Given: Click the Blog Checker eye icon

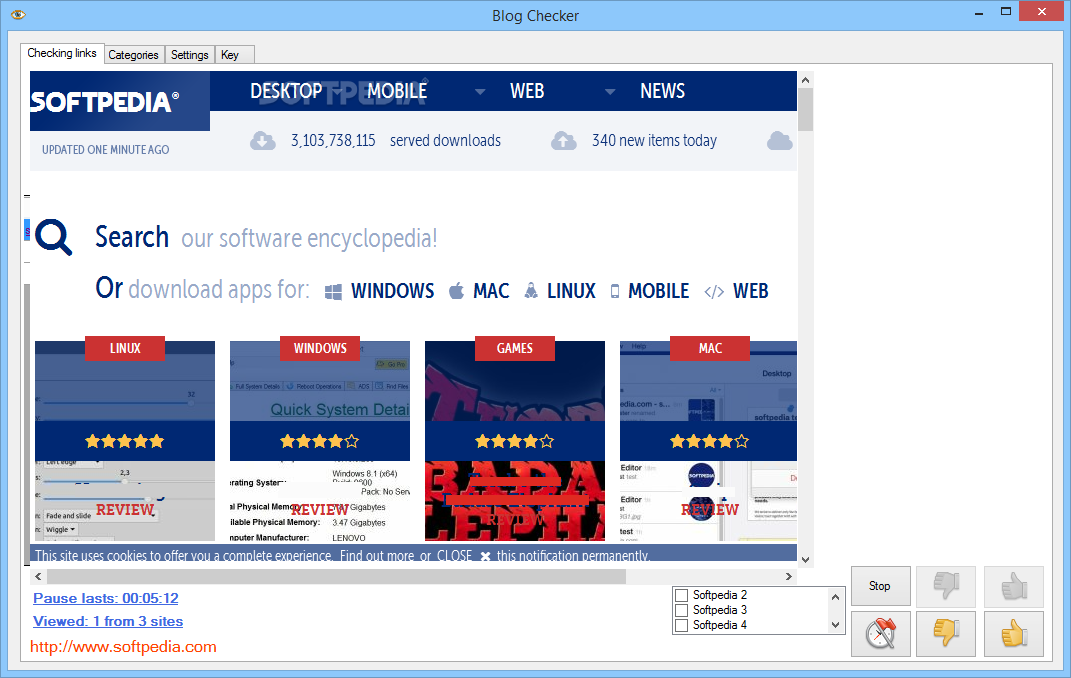Looking at the screenshot, I should [18, 14].
